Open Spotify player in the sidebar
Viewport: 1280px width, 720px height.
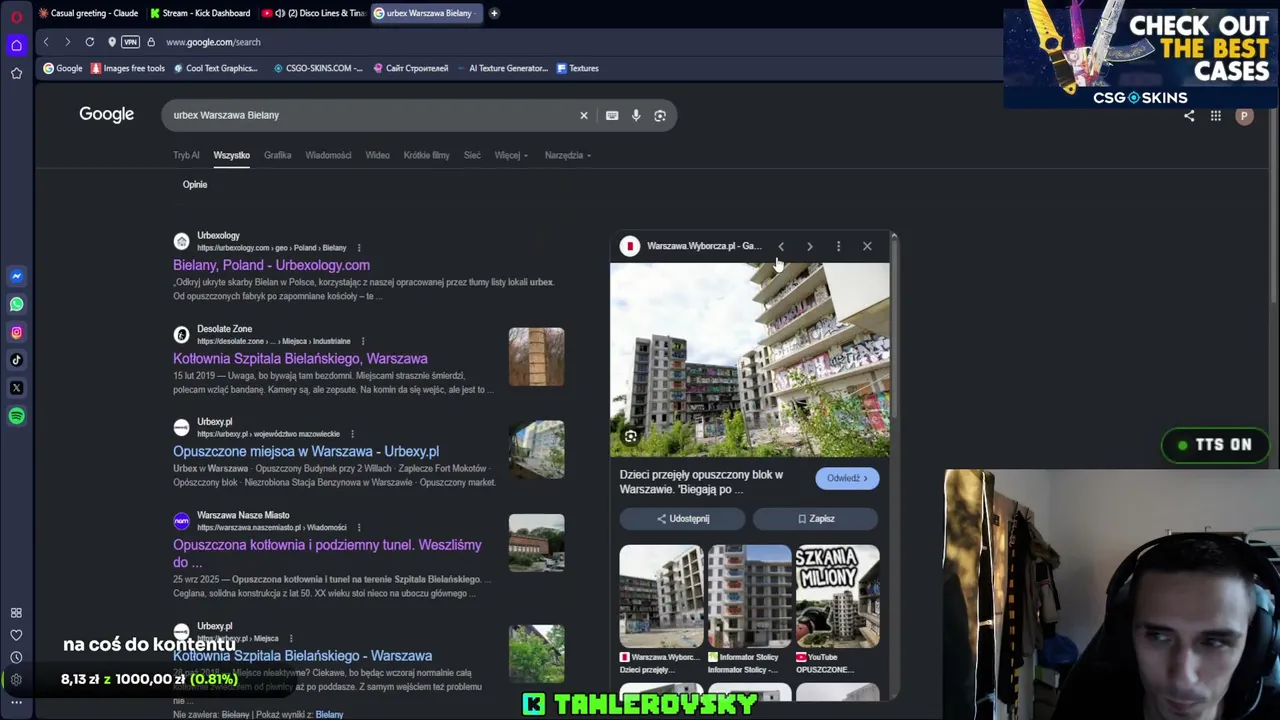point(16,416)
